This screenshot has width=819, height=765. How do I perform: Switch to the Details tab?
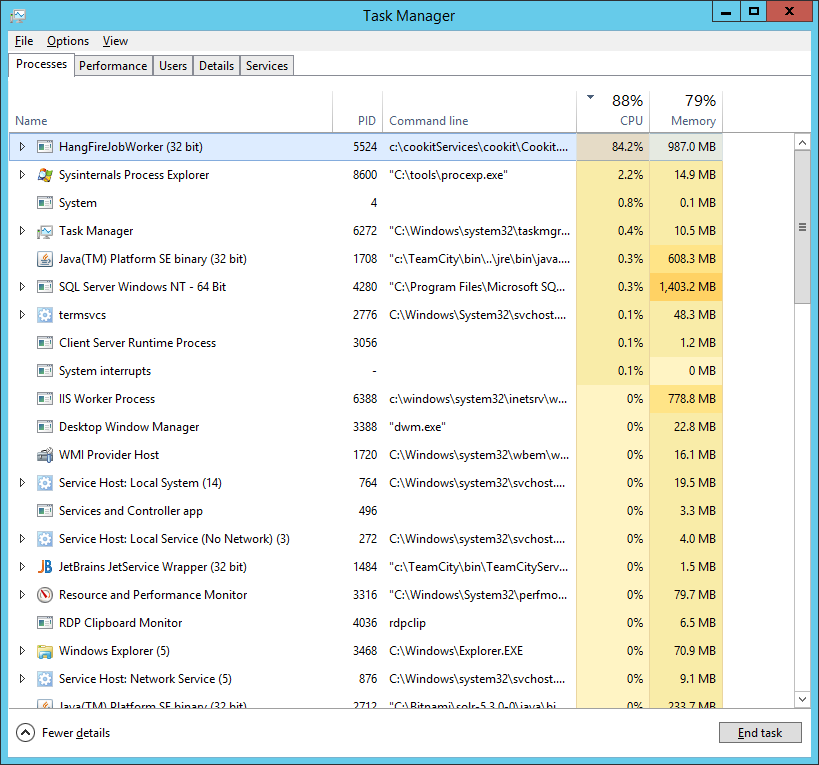(x=216, y=66)
